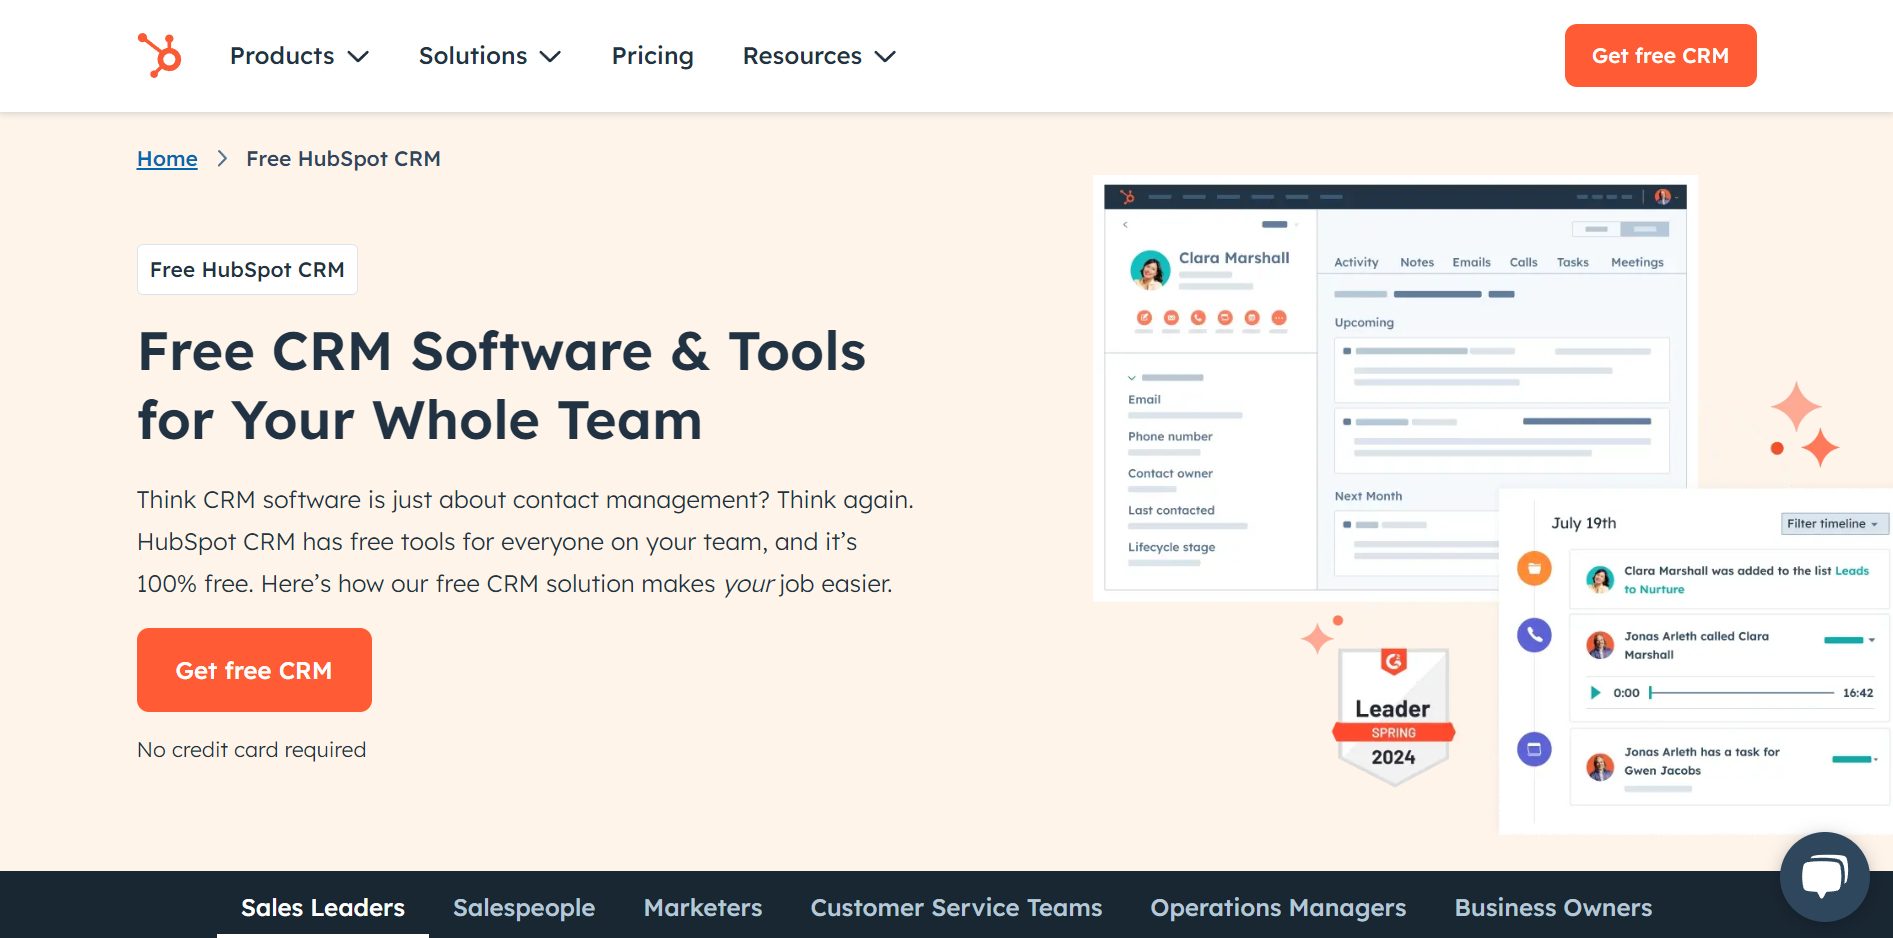Select the Tasks tab in the CRM preview
1893x938 pixels.
click(x=1572, y=262)
